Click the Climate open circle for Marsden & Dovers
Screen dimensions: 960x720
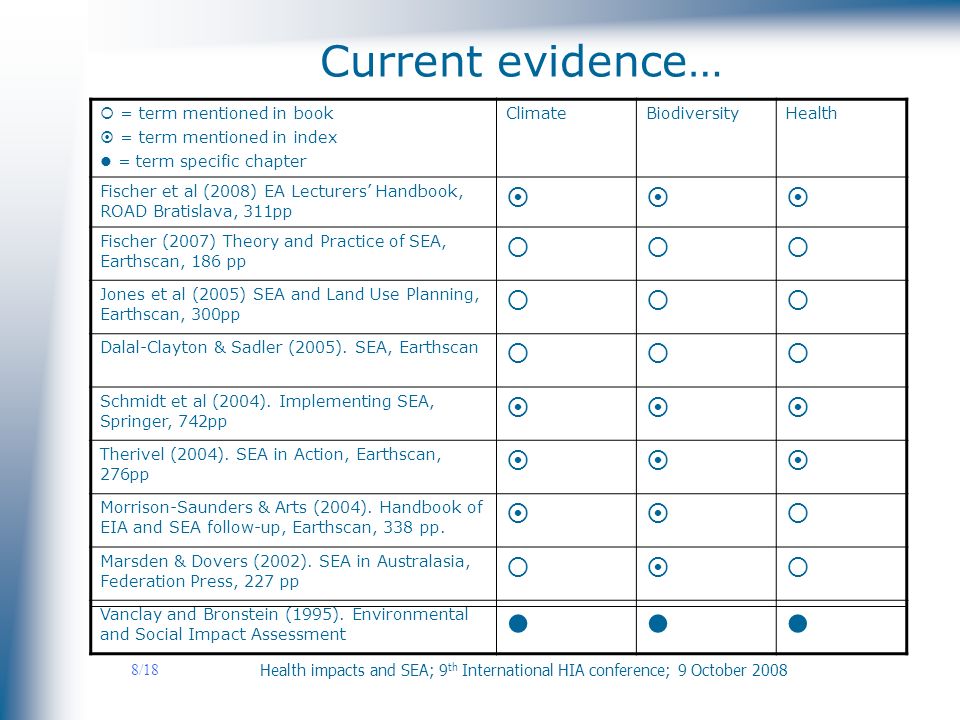[518, 567]
